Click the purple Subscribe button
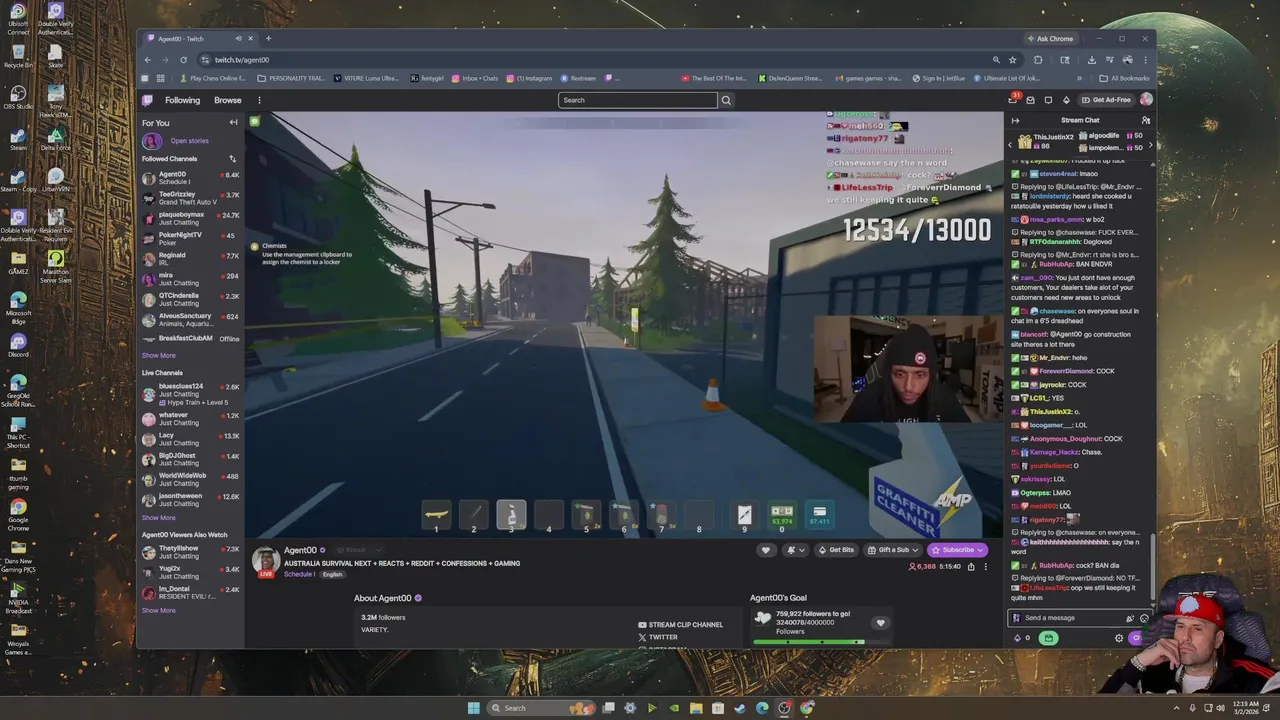Screen dimensions: 1280x720 [957, 550]
